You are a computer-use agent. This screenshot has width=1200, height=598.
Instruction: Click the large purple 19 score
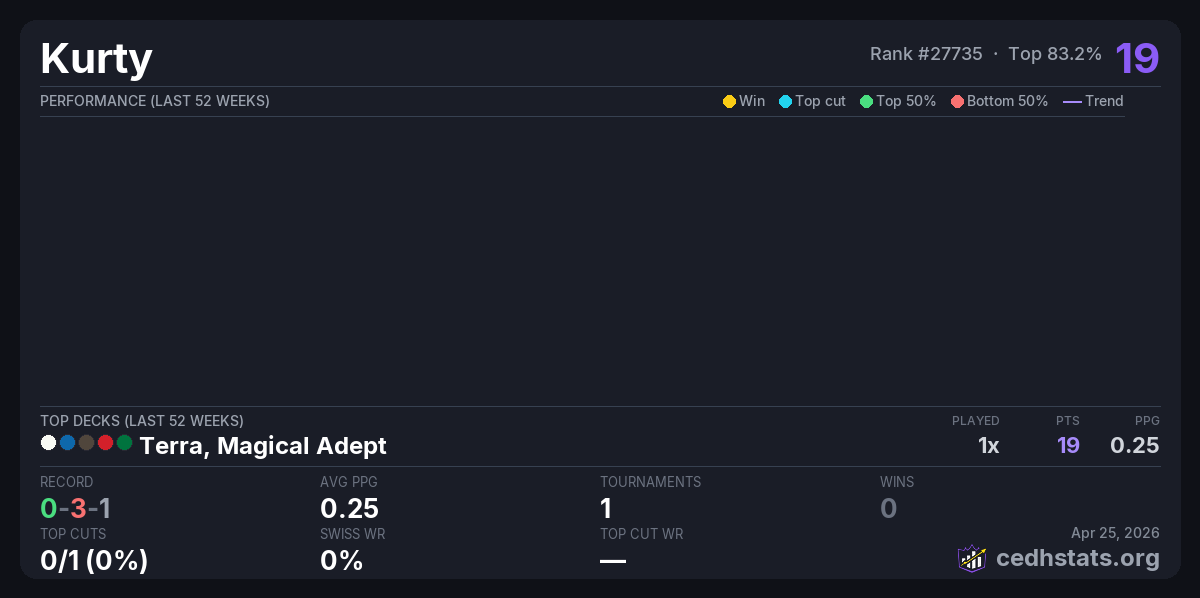(1137, 58)
